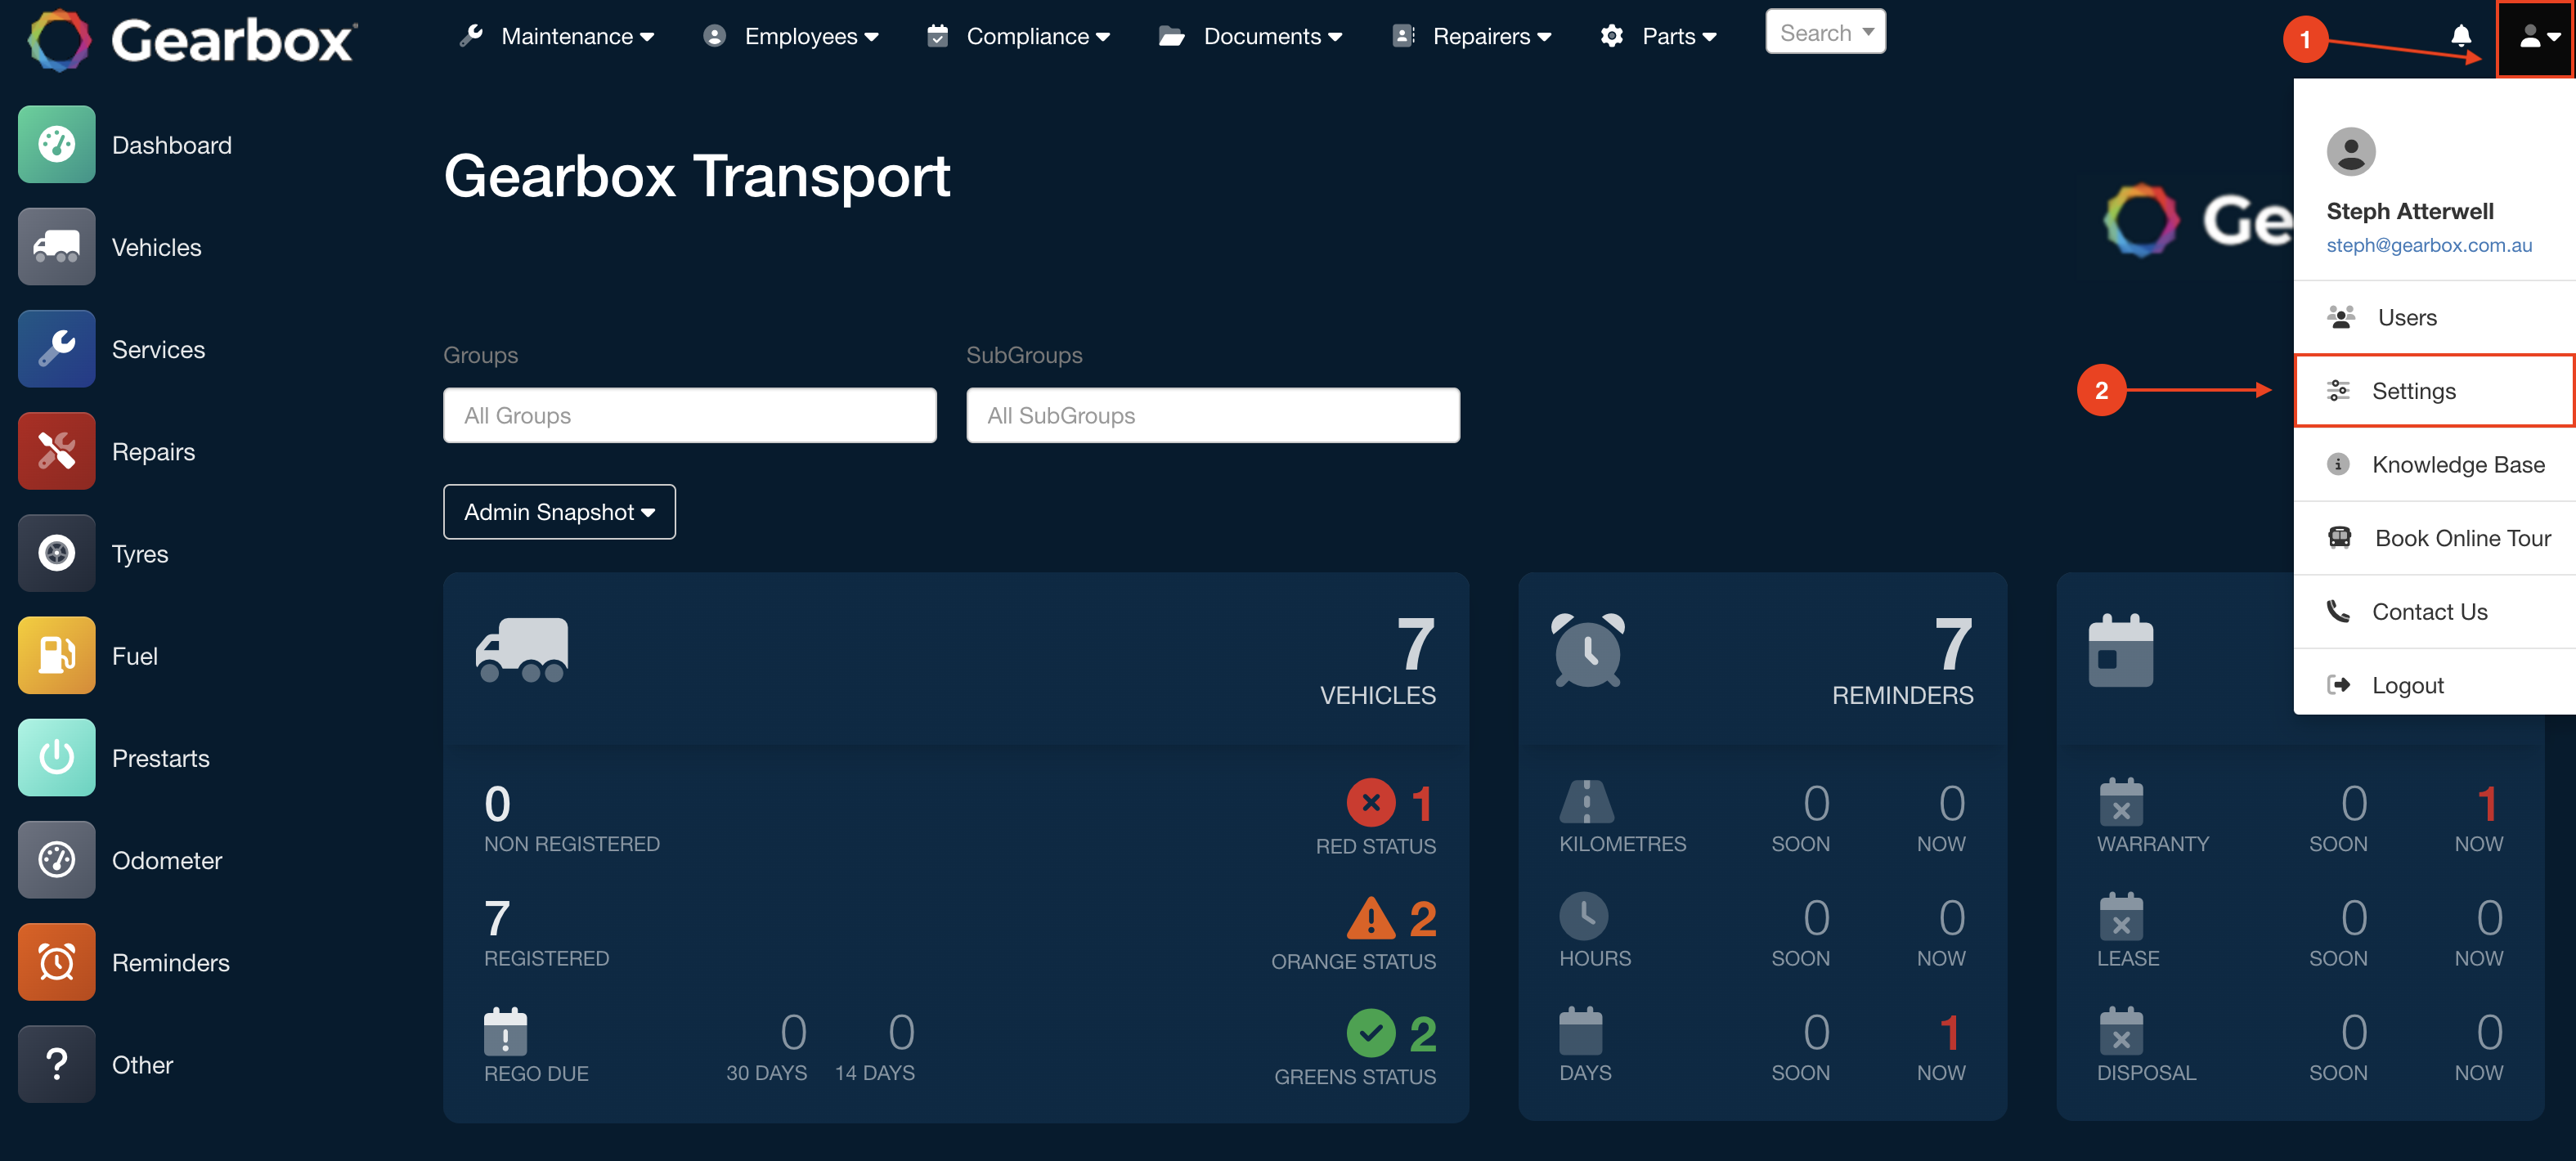
Task: Click Logout in the account menu
Action: pos(2434,685)
